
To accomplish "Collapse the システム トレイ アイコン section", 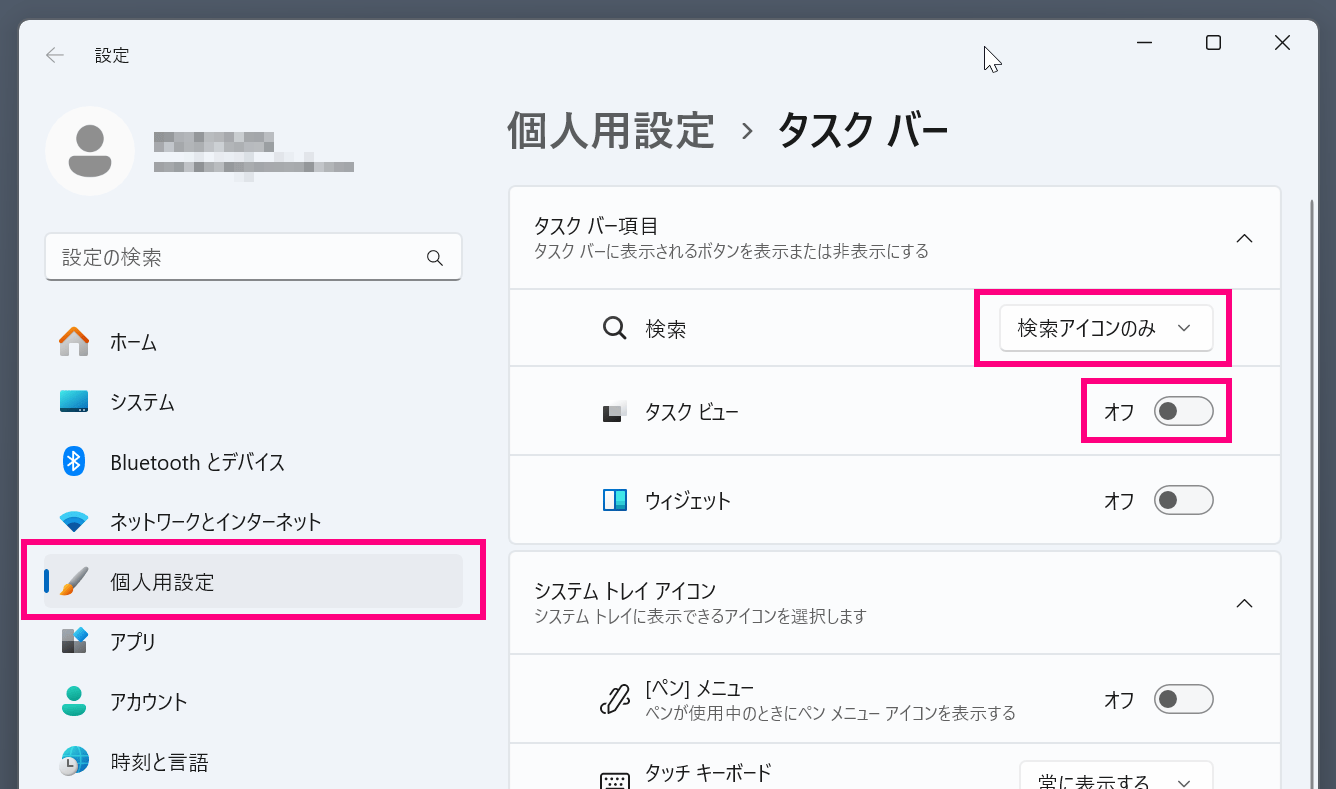I will (x=1244, y=603).
